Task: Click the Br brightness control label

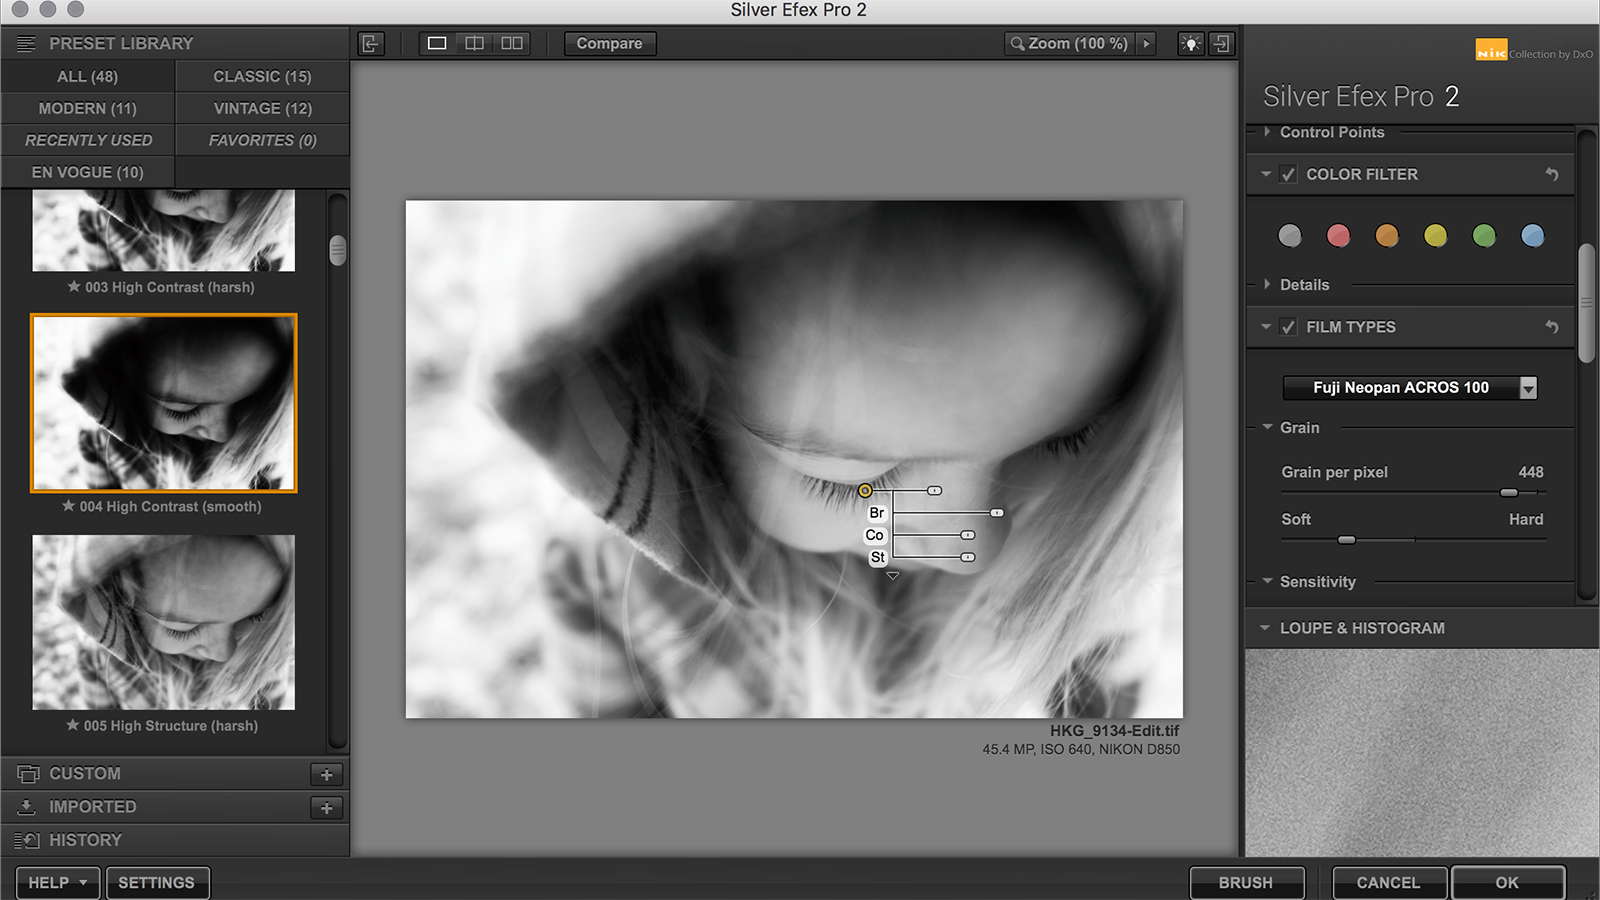Action: (876, 513)
